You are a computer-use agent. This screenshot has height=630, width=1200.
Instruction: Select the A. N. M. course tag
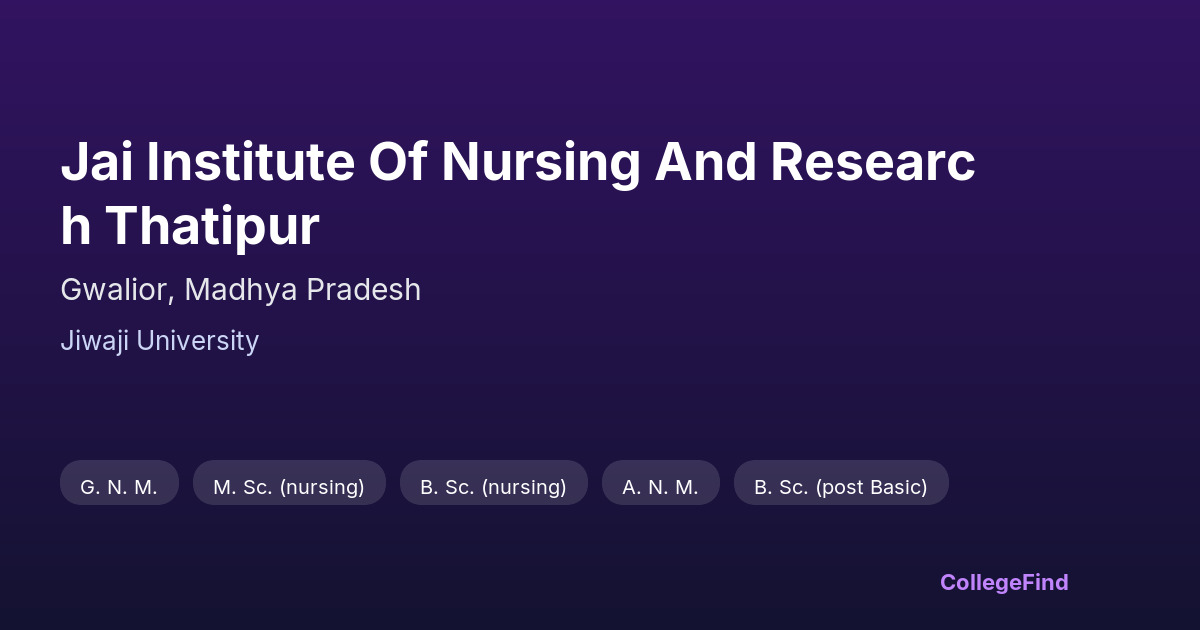pos(660,487)
